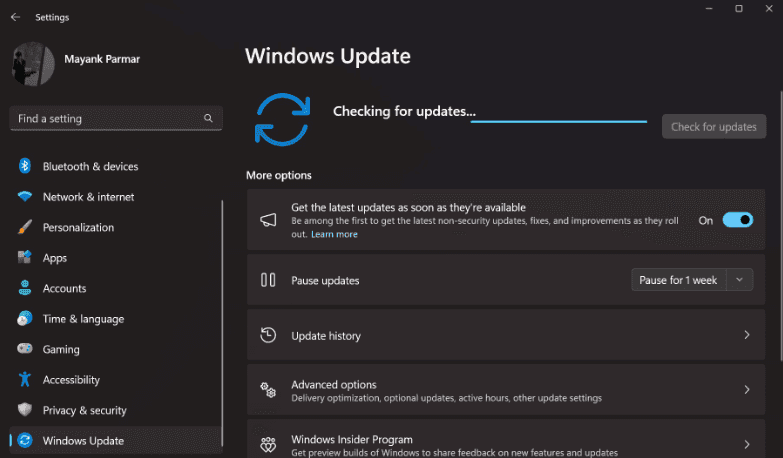Click the Windows Update sidebar icon
Screen dimensions: 783x458
[24, 440]
